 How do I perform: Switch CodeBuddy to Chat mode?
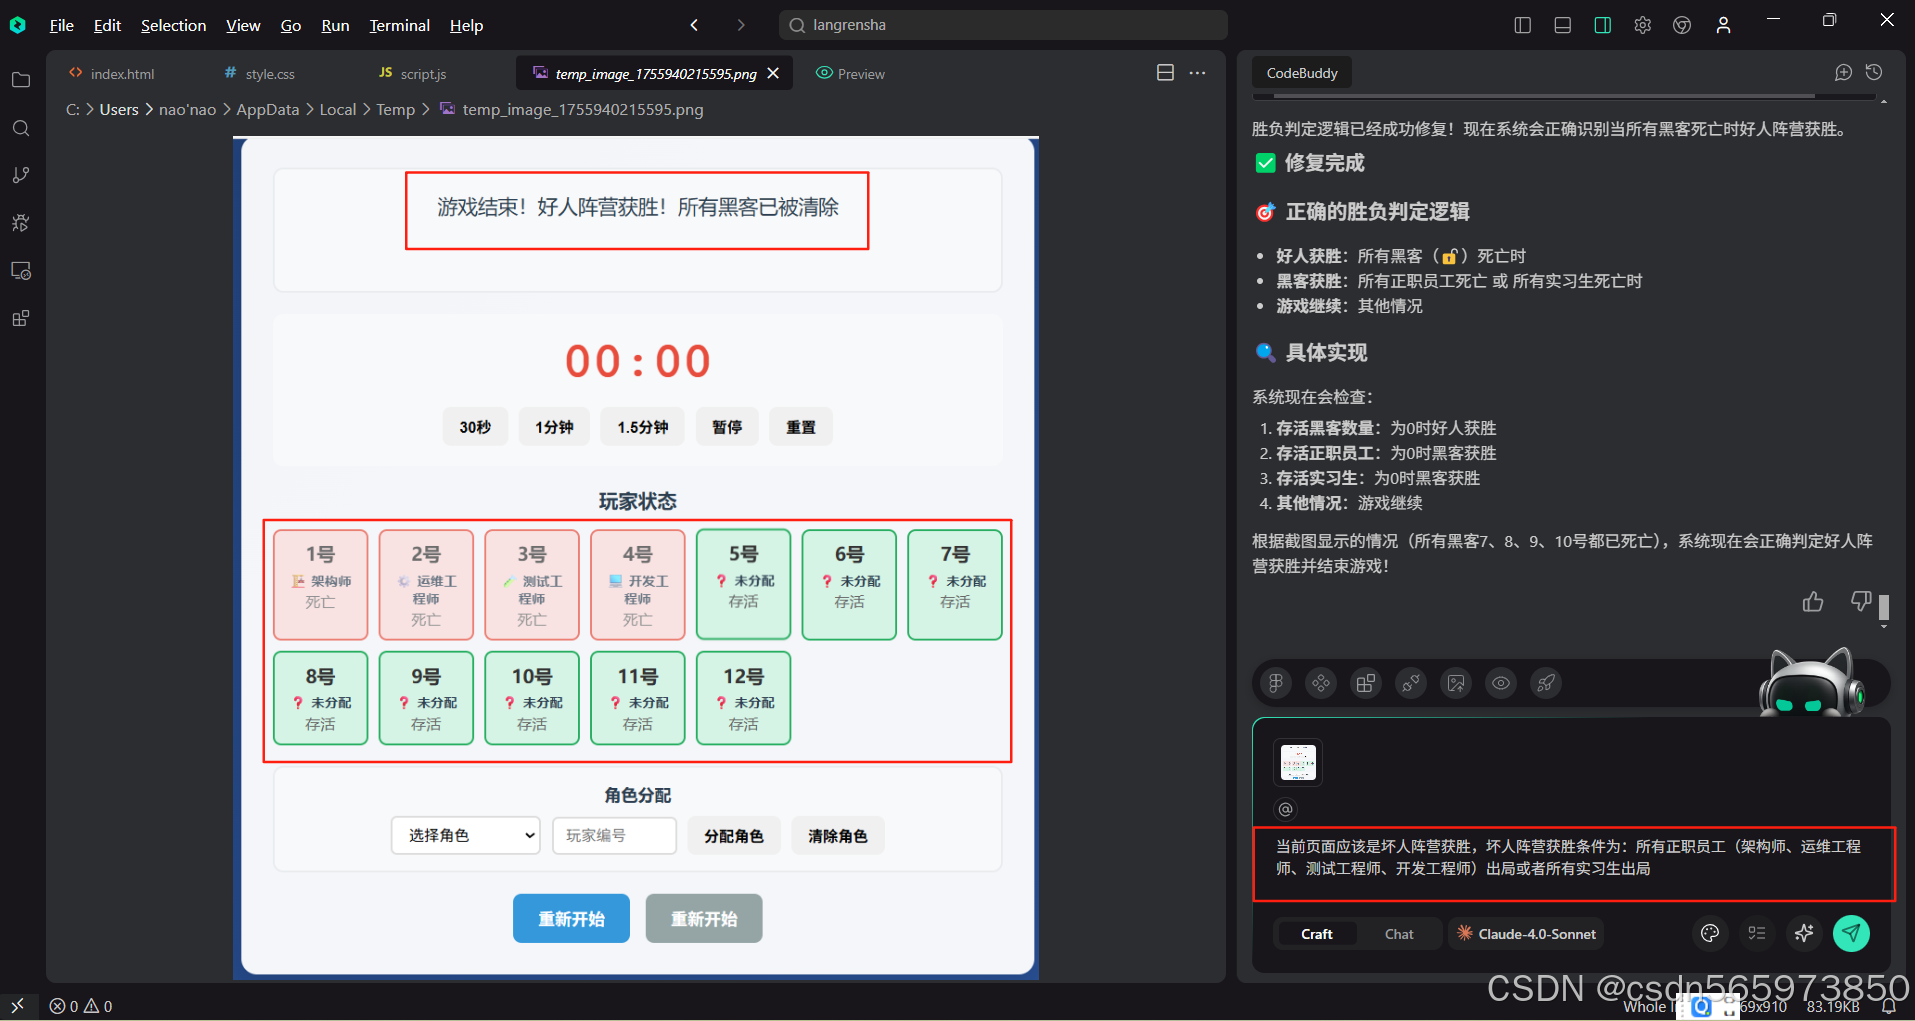pyautogui.click(x=1398, y=933)
